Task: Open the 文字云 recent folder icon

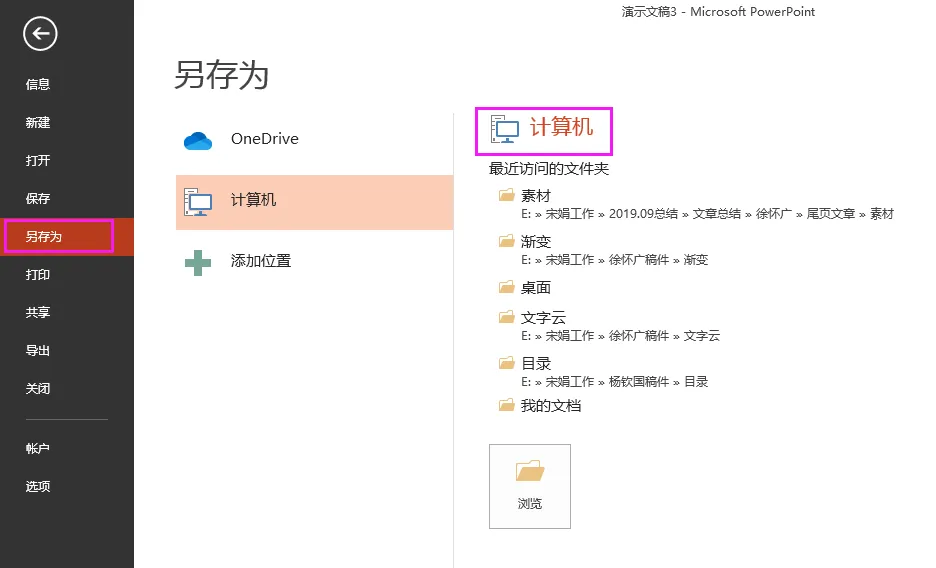Action: tap(506, 318)
